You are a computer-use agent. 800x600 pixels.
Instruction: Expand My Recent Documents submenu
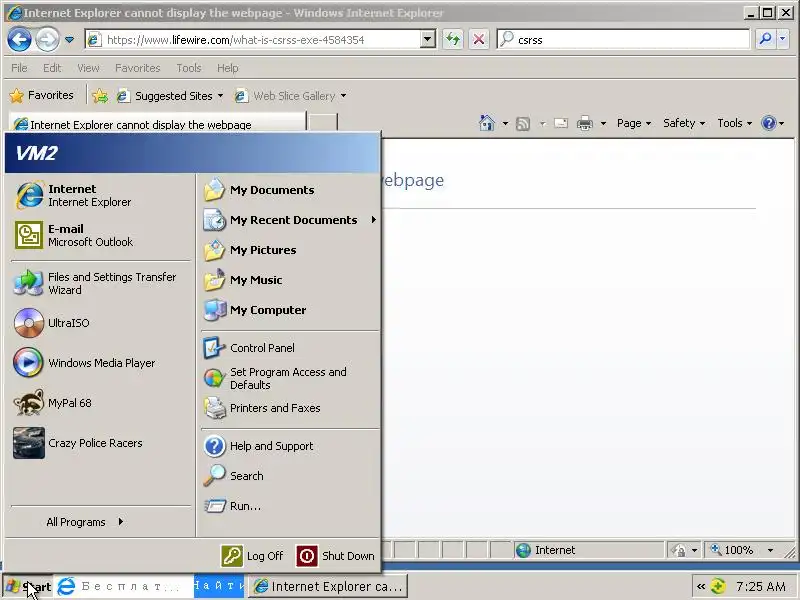tap(290, 220)
